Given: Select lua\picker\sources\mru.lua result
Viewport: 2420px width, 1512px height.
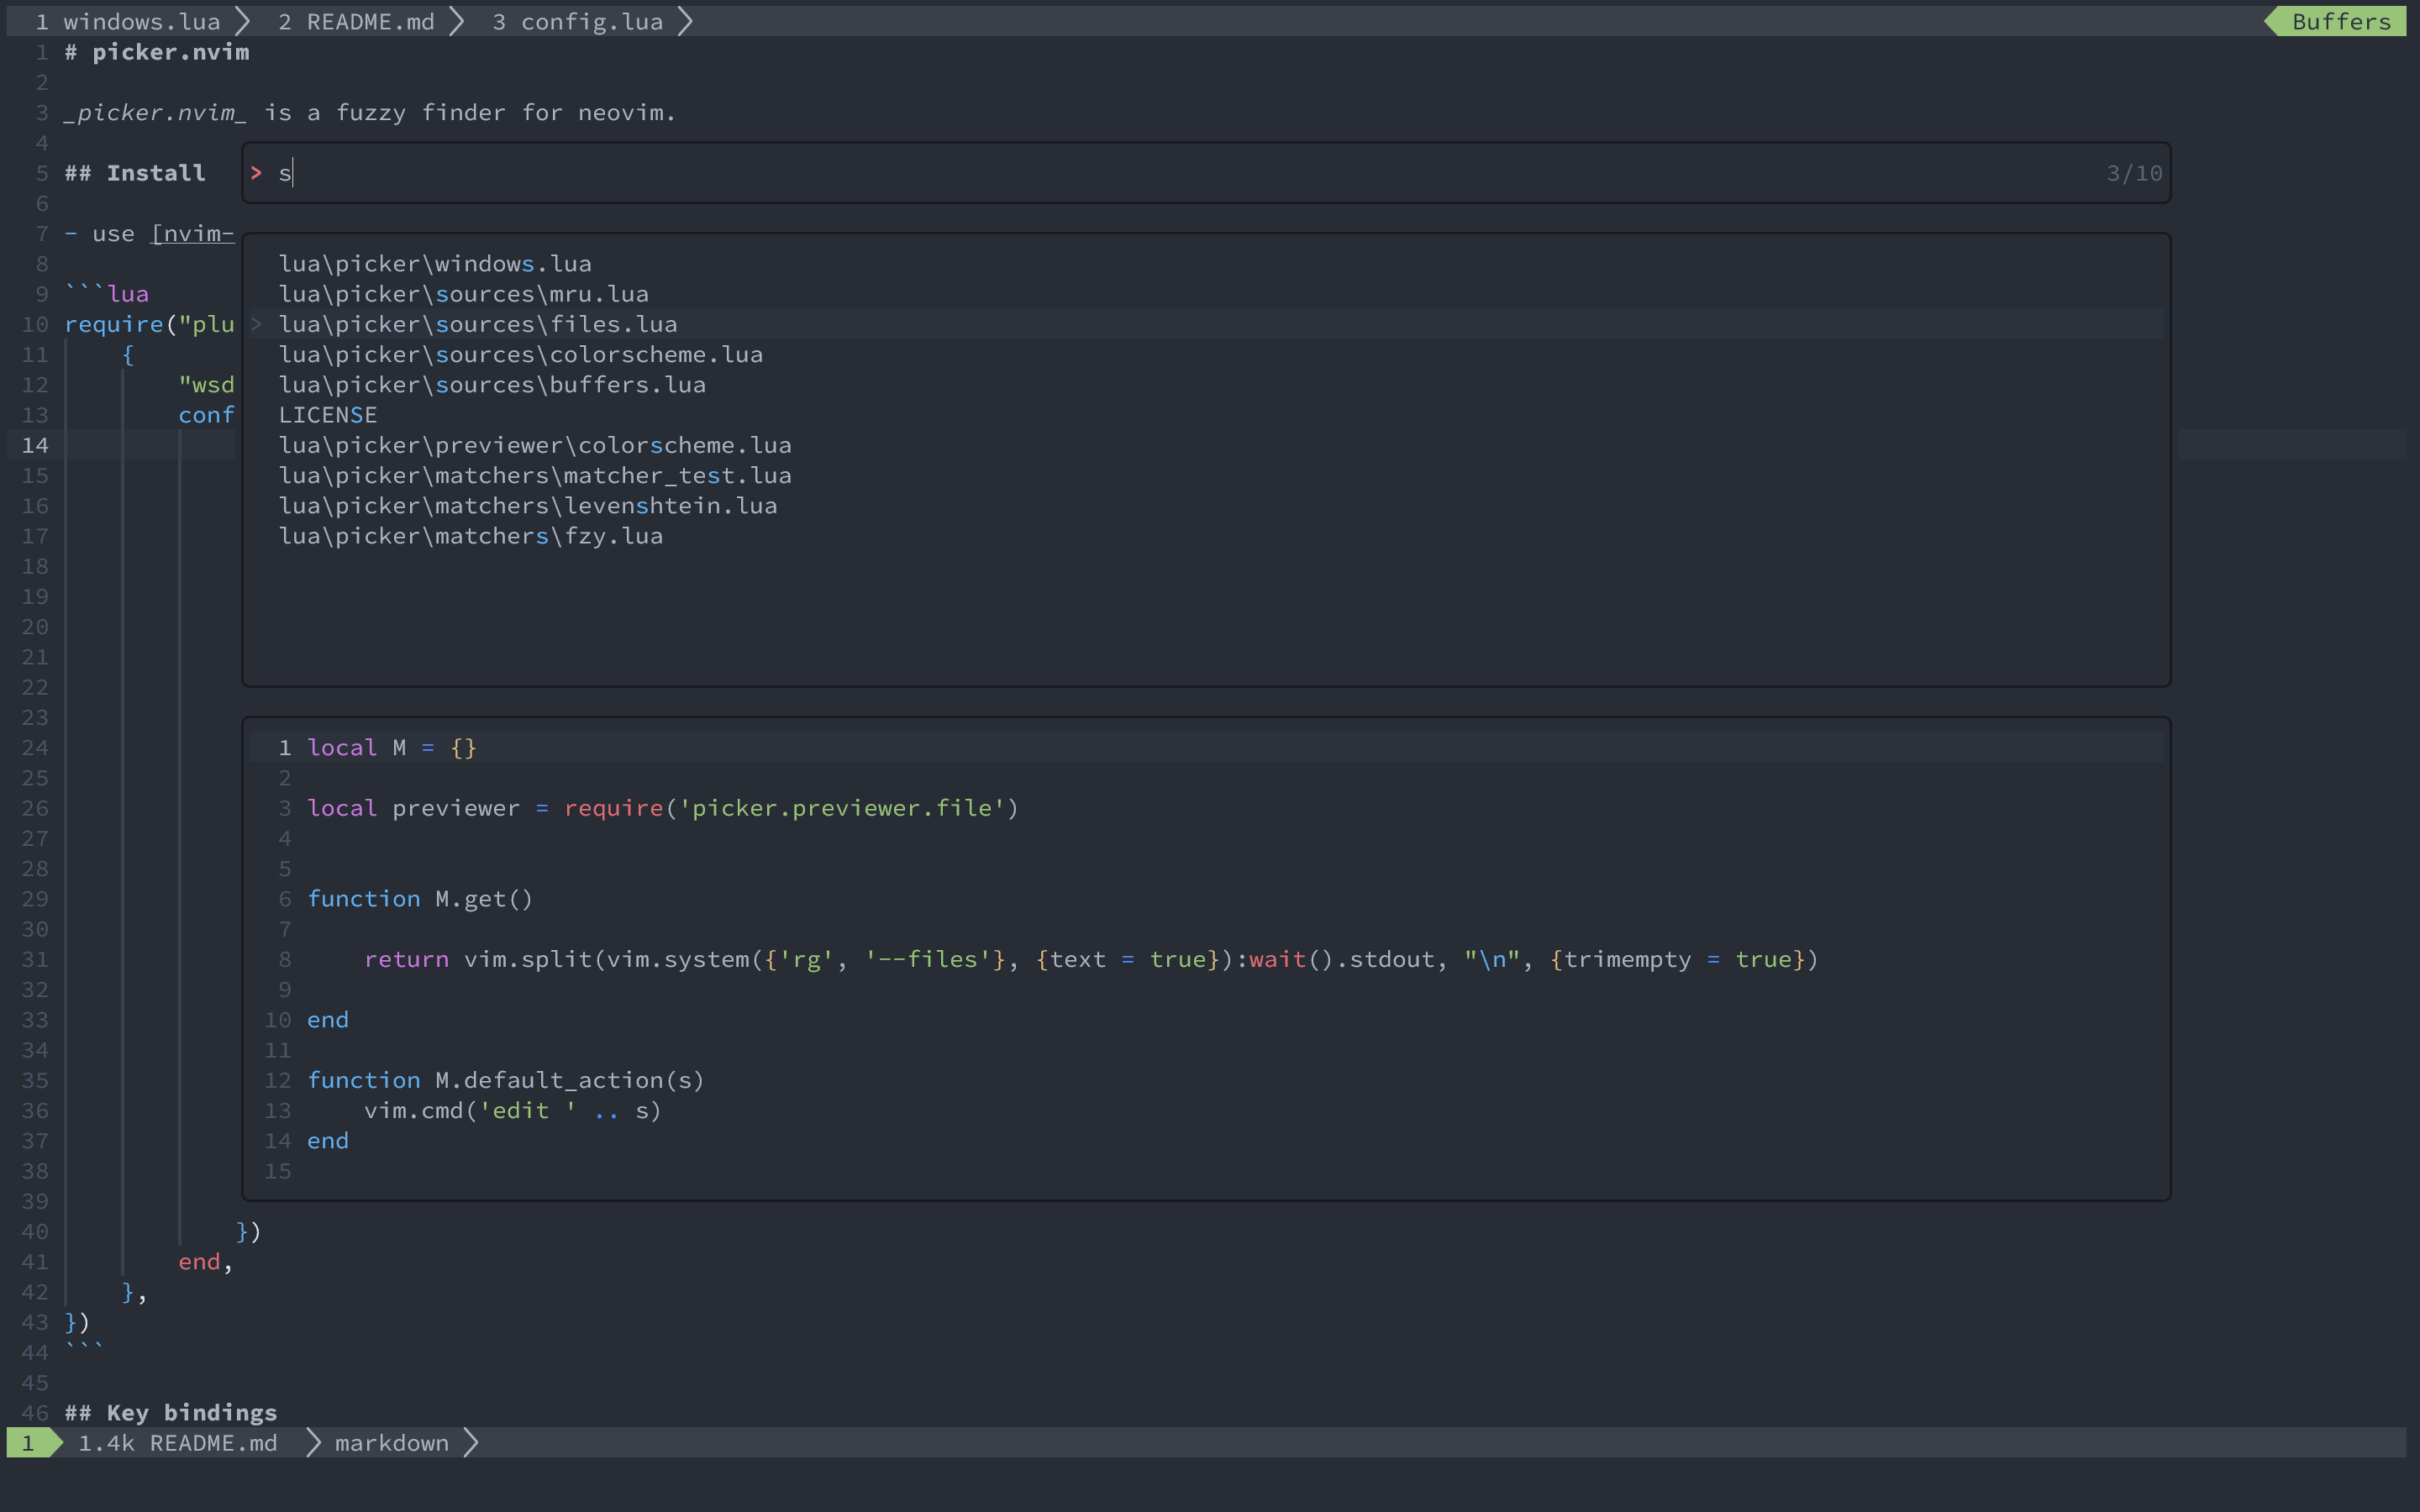Looking at the screenshot, I should pyautogui.click(x=463, y=294).
